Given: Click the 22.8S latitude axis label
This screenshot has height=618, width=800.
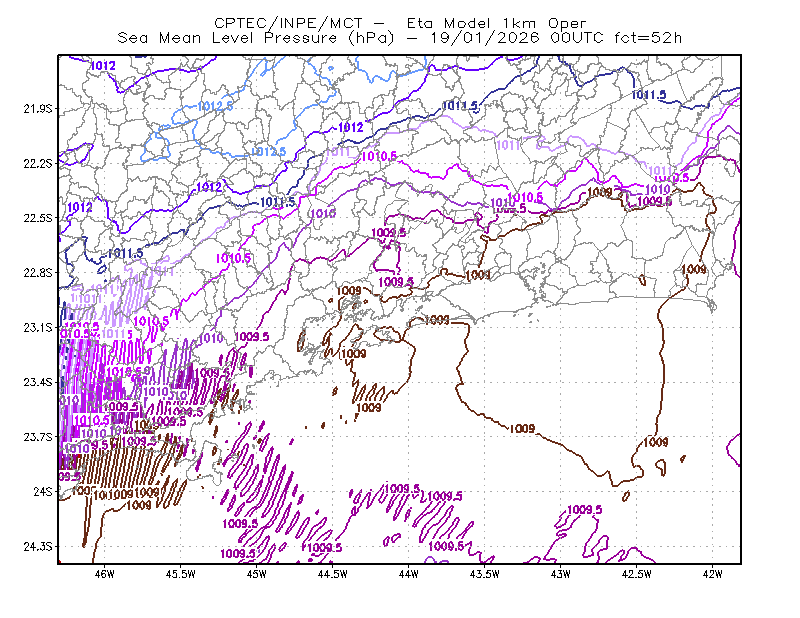Looking at the screenshot, I should pos(38,273).
